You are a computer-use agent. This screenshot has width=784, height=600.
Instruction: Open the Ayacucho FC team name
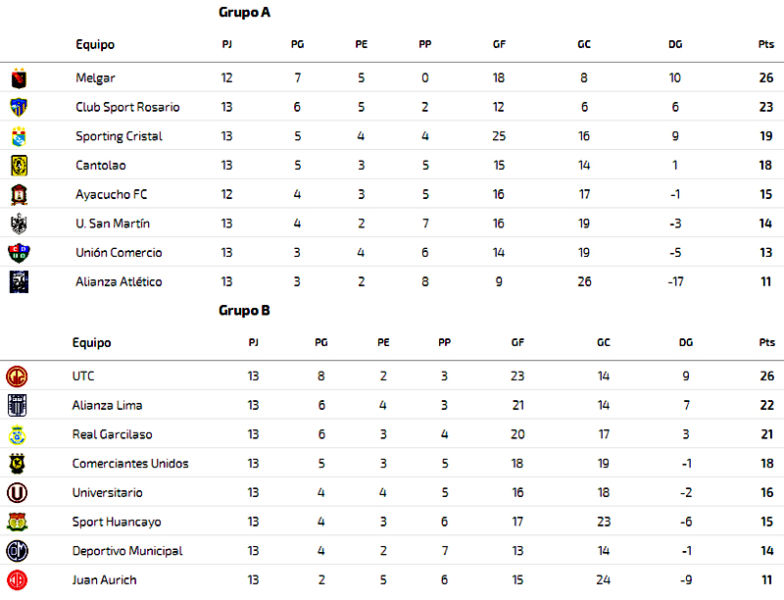click(x=111, y=194)
